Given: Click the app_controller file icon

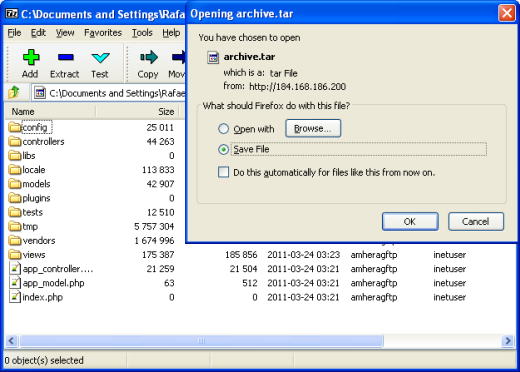Looking at the screenshot, I should [x=15, y=269].
